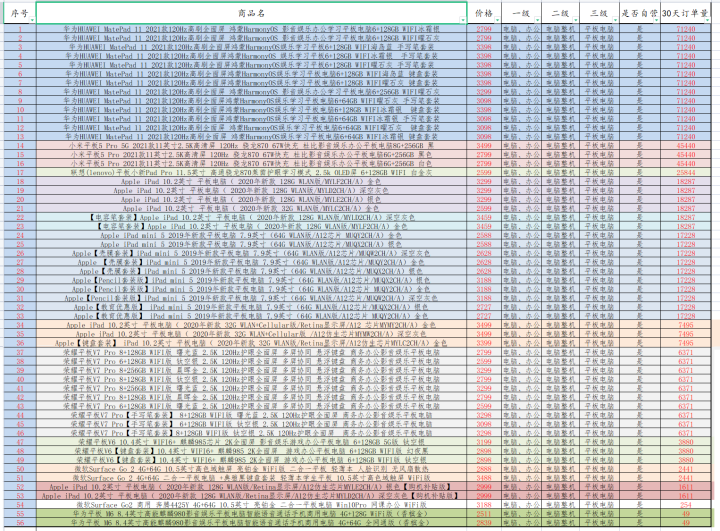Click price 2511 in row 55
The height and width of the screenshot is (531, 720).
[484, 514]
